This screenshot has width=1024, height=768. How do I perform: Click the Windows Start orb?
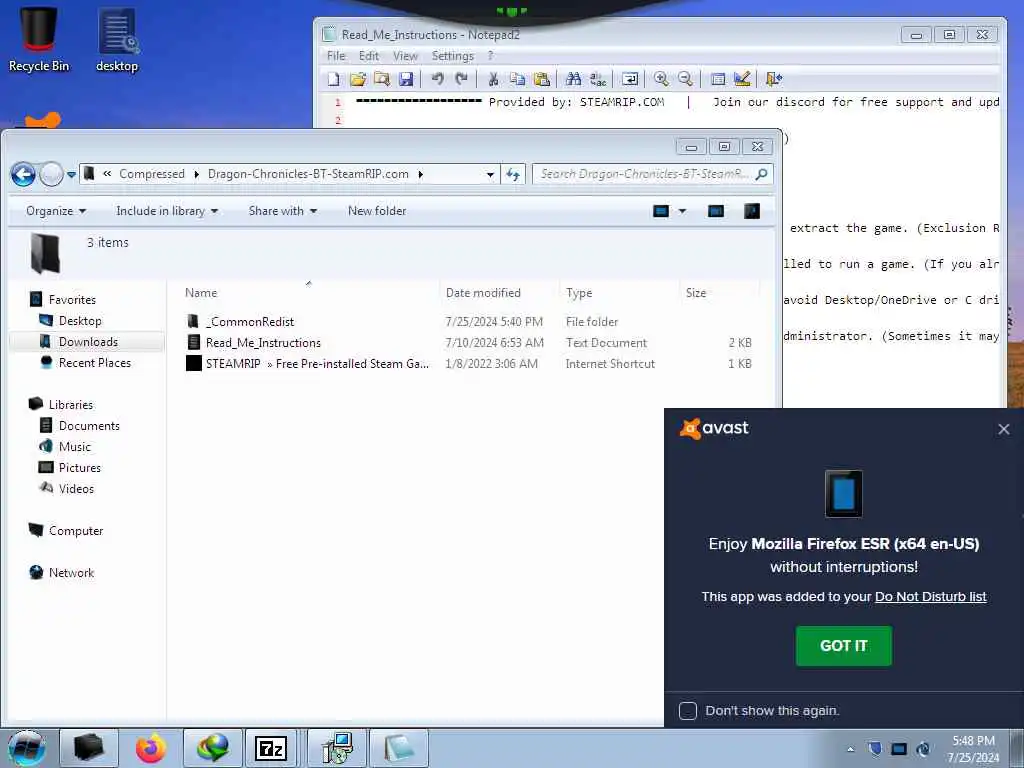click(27, 748)
